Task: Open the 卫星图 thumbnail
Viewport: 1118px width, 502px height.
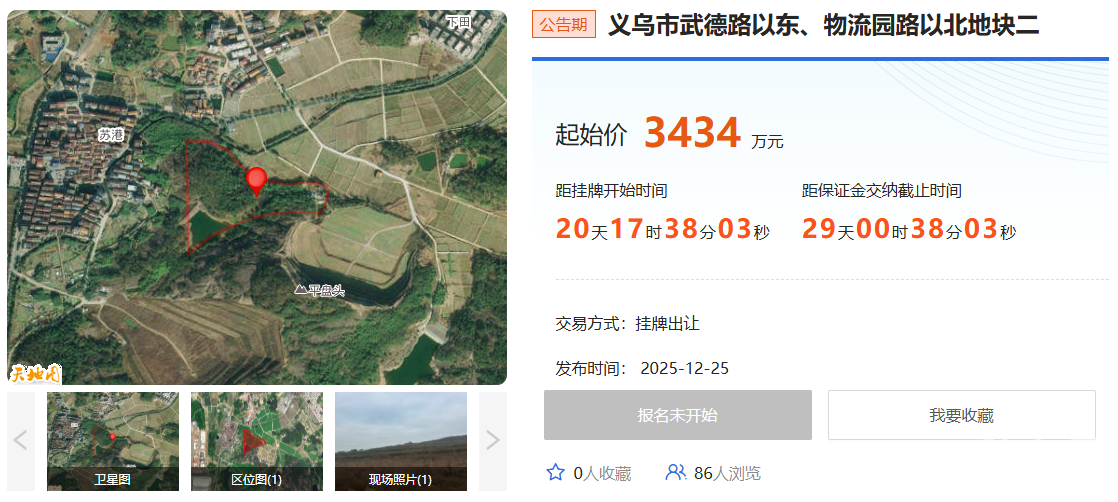Action: tap(113, 441)
